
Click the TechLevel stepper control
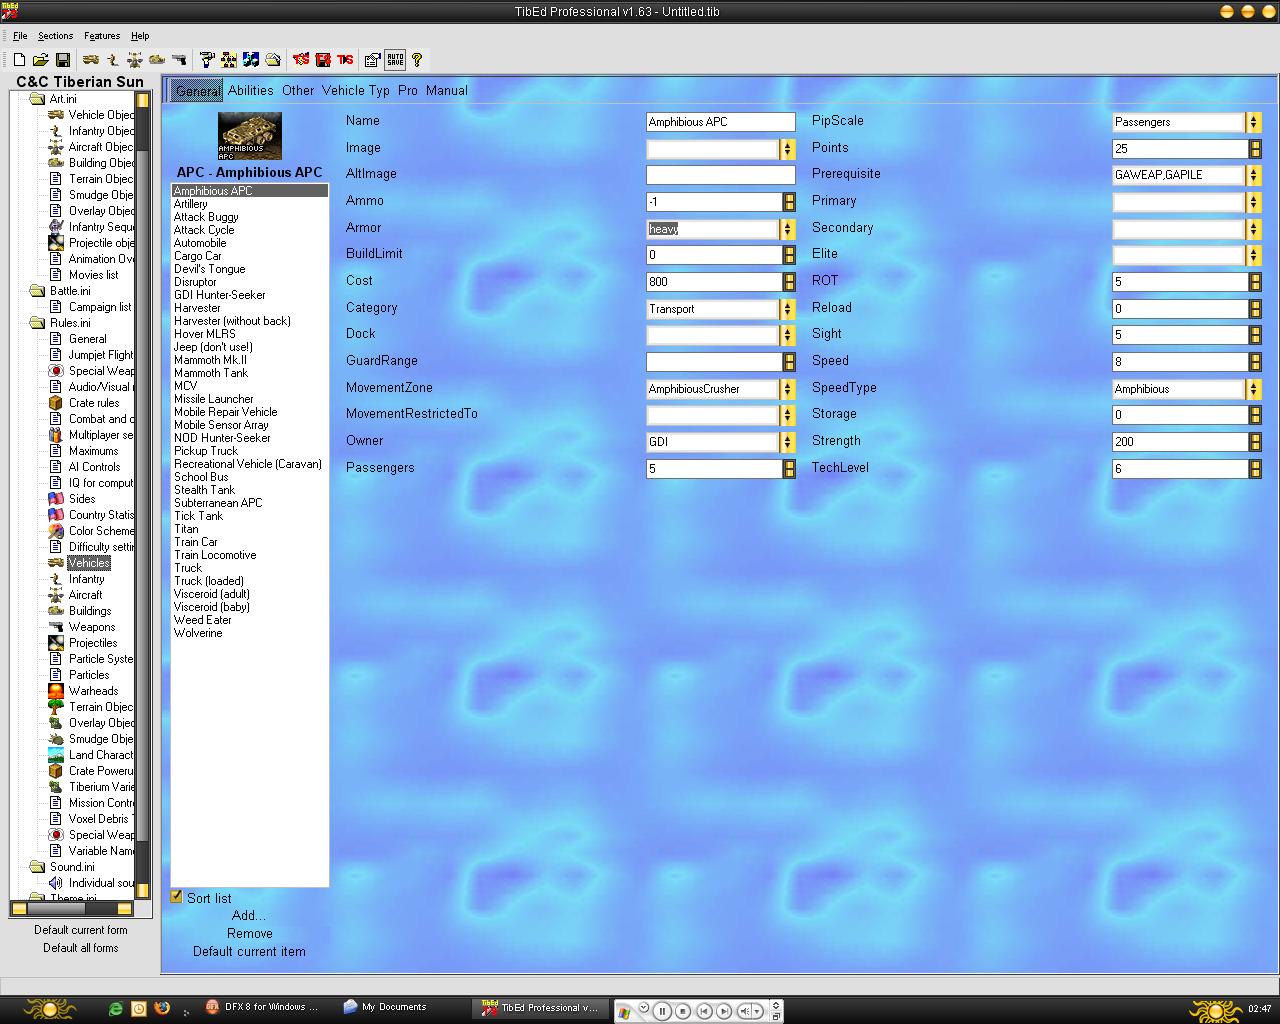pyautogui.click(x=1255, y=469)
